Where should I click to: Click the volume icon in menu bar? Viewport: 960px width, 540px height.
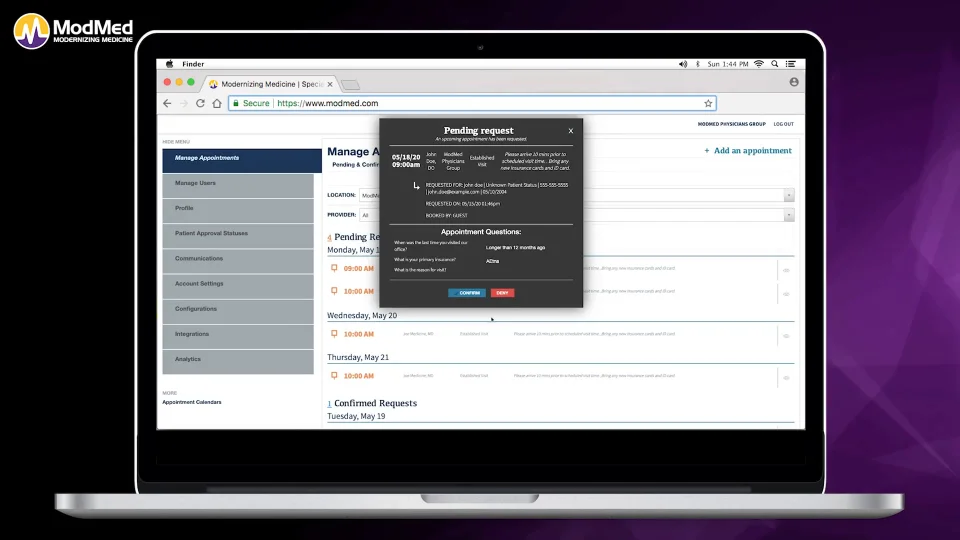[683, 64]
